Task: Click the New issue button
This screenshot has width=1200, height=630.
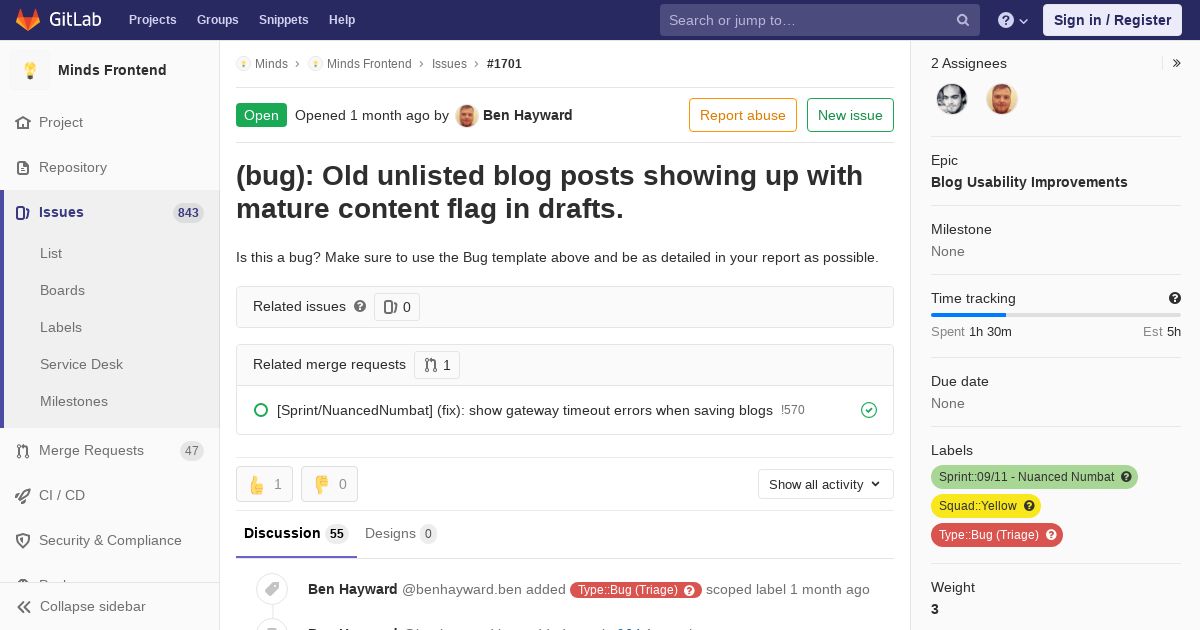Action: [850, 115]
